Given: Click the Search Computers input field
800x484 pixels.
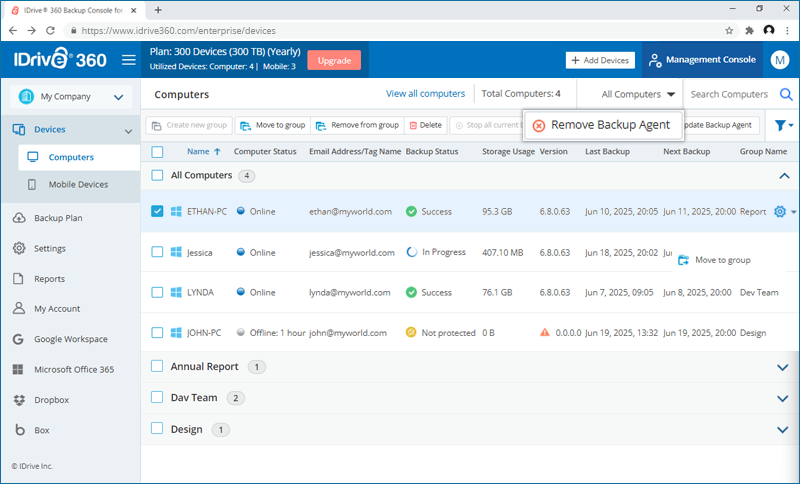Looking at the screenshot, I should (729, 95).
